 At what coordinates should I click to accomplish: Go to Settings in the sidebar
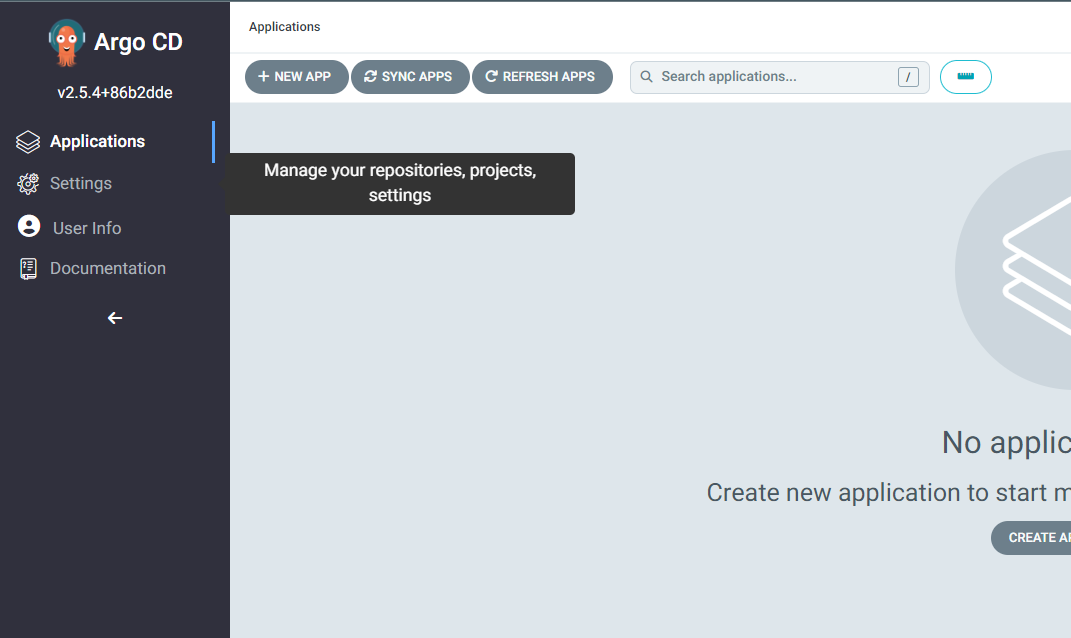coord(81,183)
